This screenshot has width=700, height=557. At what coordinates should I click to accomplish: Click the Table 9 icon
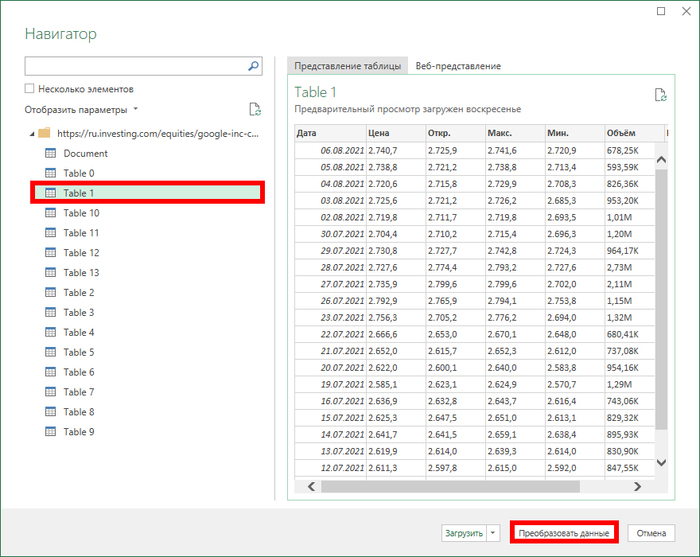coord(50,432)
